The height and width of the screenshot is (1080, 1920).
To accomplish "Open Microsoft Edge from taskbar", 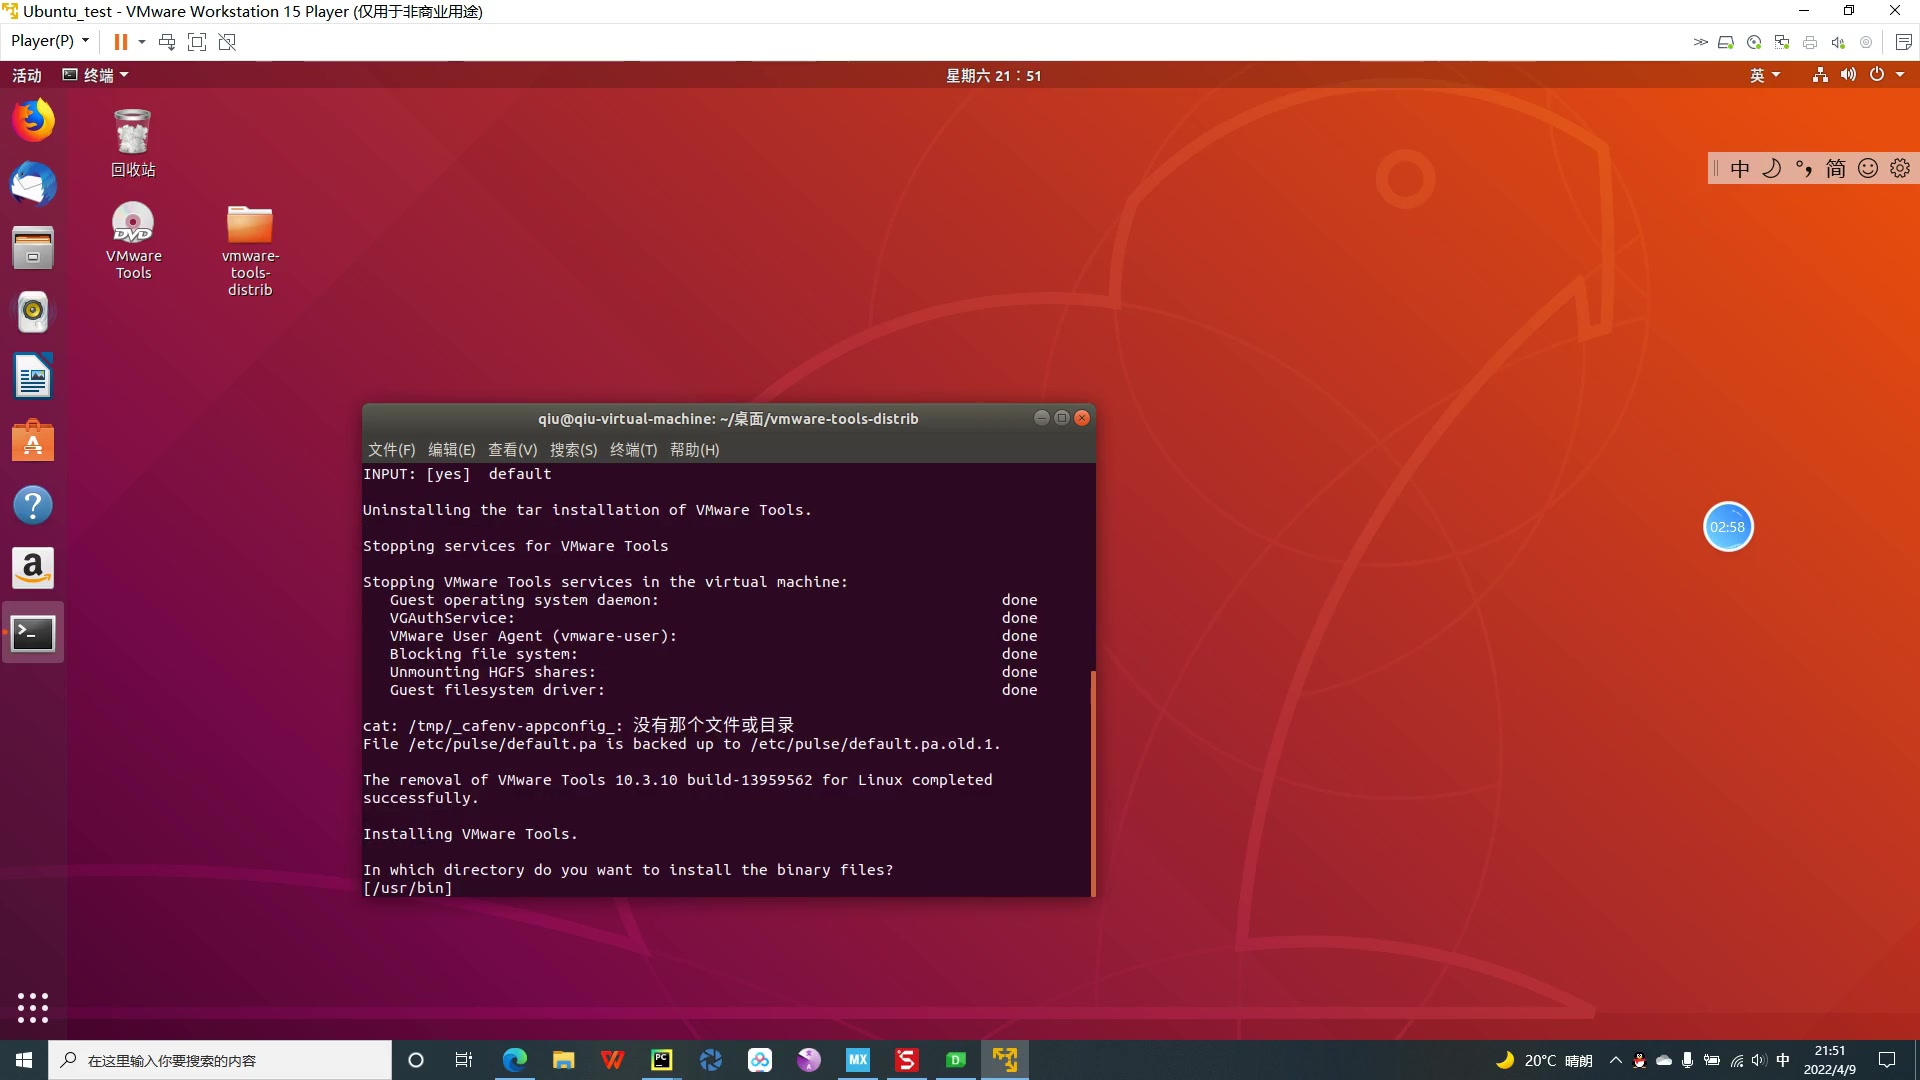I will [514, 1060].
